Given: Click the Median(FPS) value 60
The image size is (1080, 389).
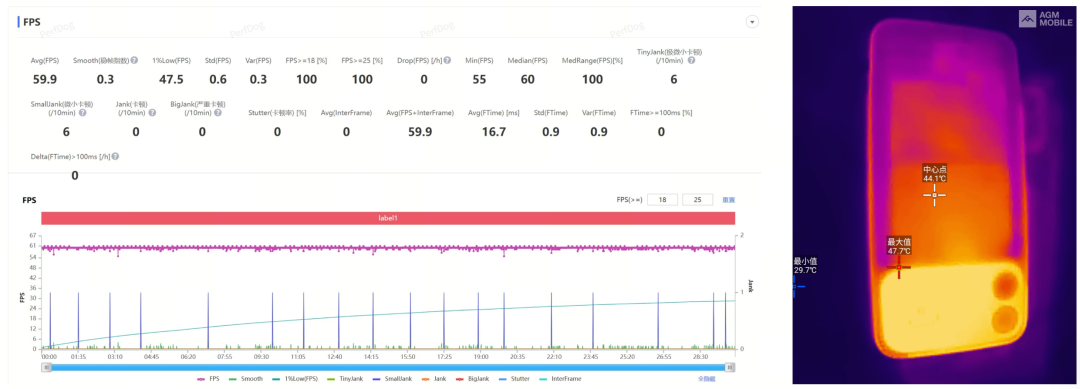Looking at the screenshot, I should pos(528,79).
